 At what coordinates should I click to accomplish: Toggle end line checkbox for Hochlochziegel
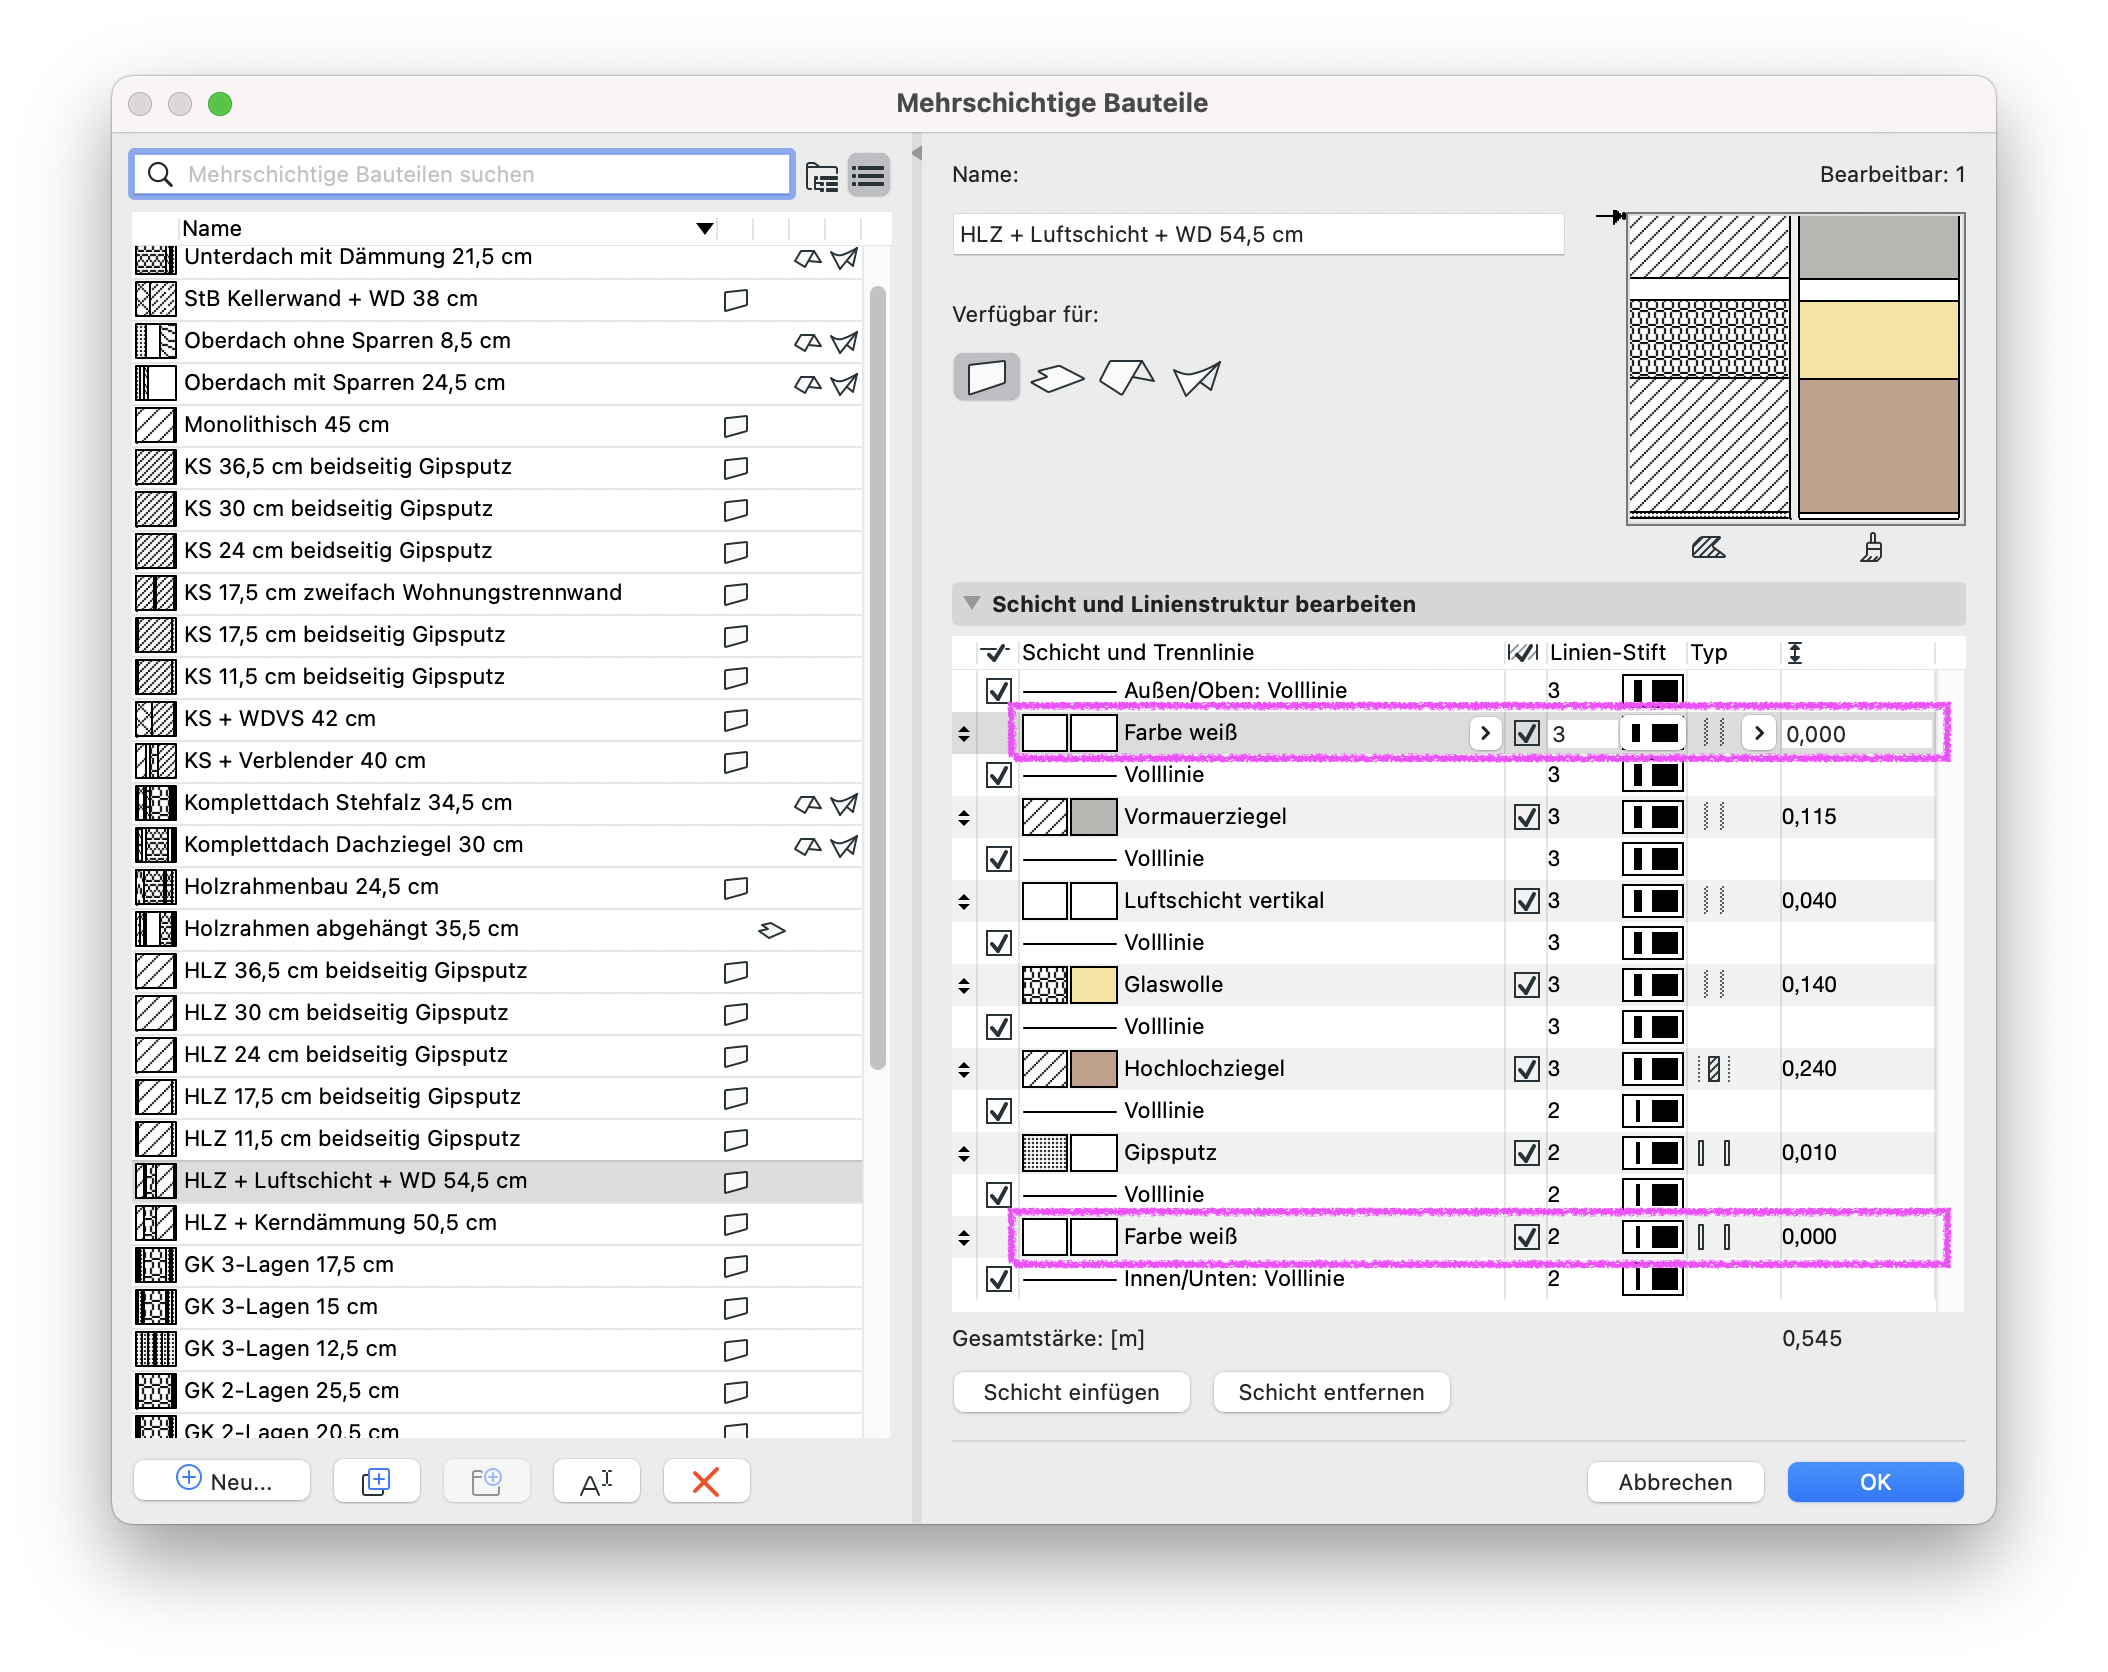coord(1526,1069)
